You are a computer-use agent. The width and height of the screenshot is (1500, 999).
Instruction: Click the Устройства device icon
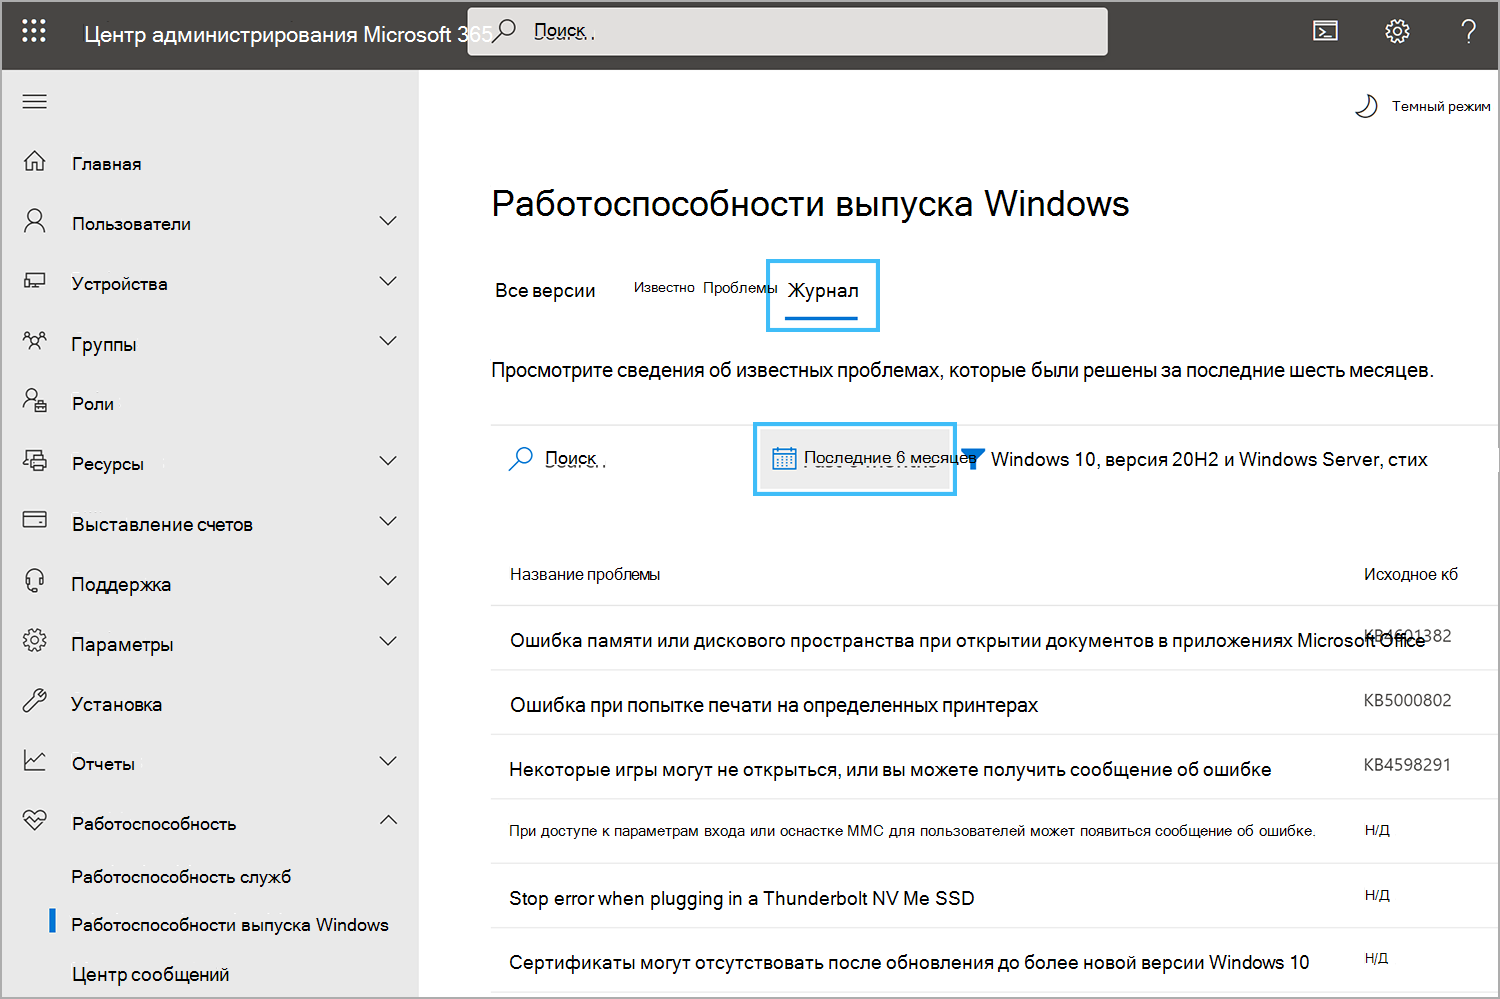pyautogui.click(x=35, y=281)
